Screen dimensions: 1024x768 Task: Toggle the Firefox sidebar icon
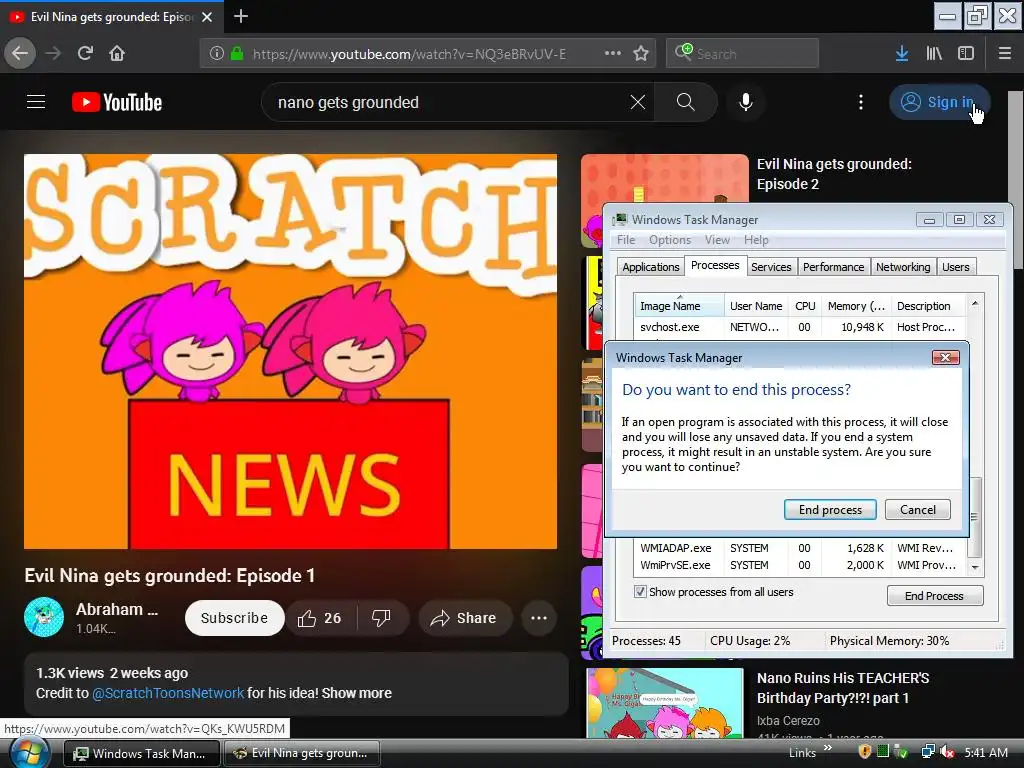pyautogui.click(x=966, y=54)
